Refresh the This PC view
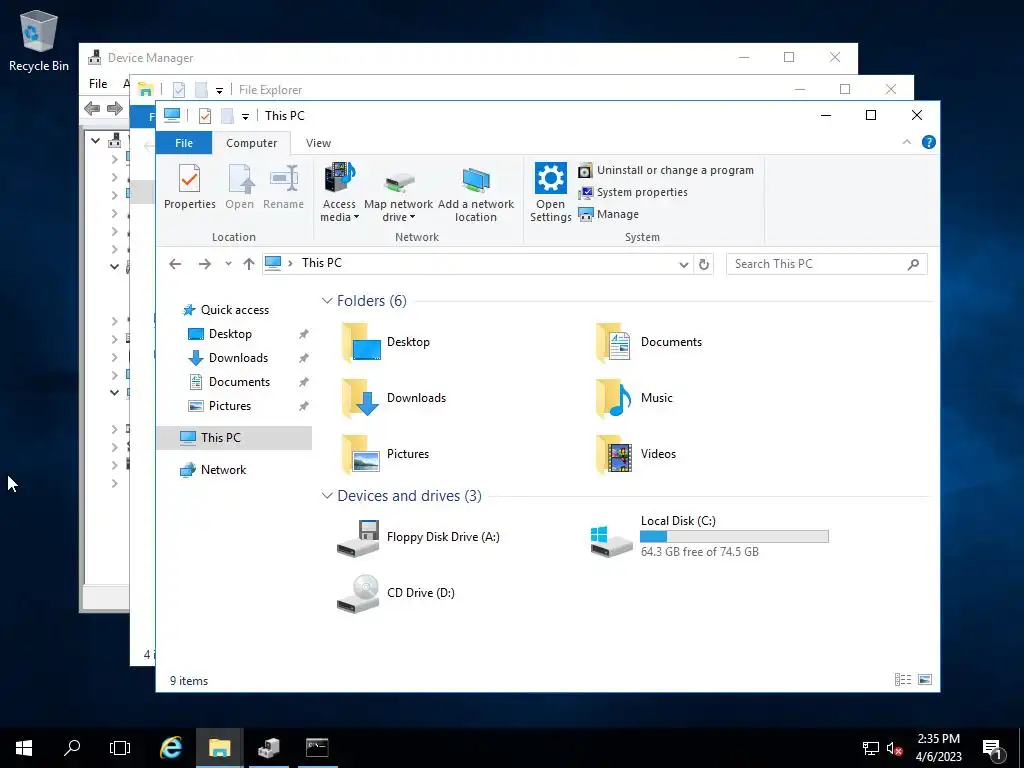Screen dimensions: 1024x768 click(x=703, y=264)
